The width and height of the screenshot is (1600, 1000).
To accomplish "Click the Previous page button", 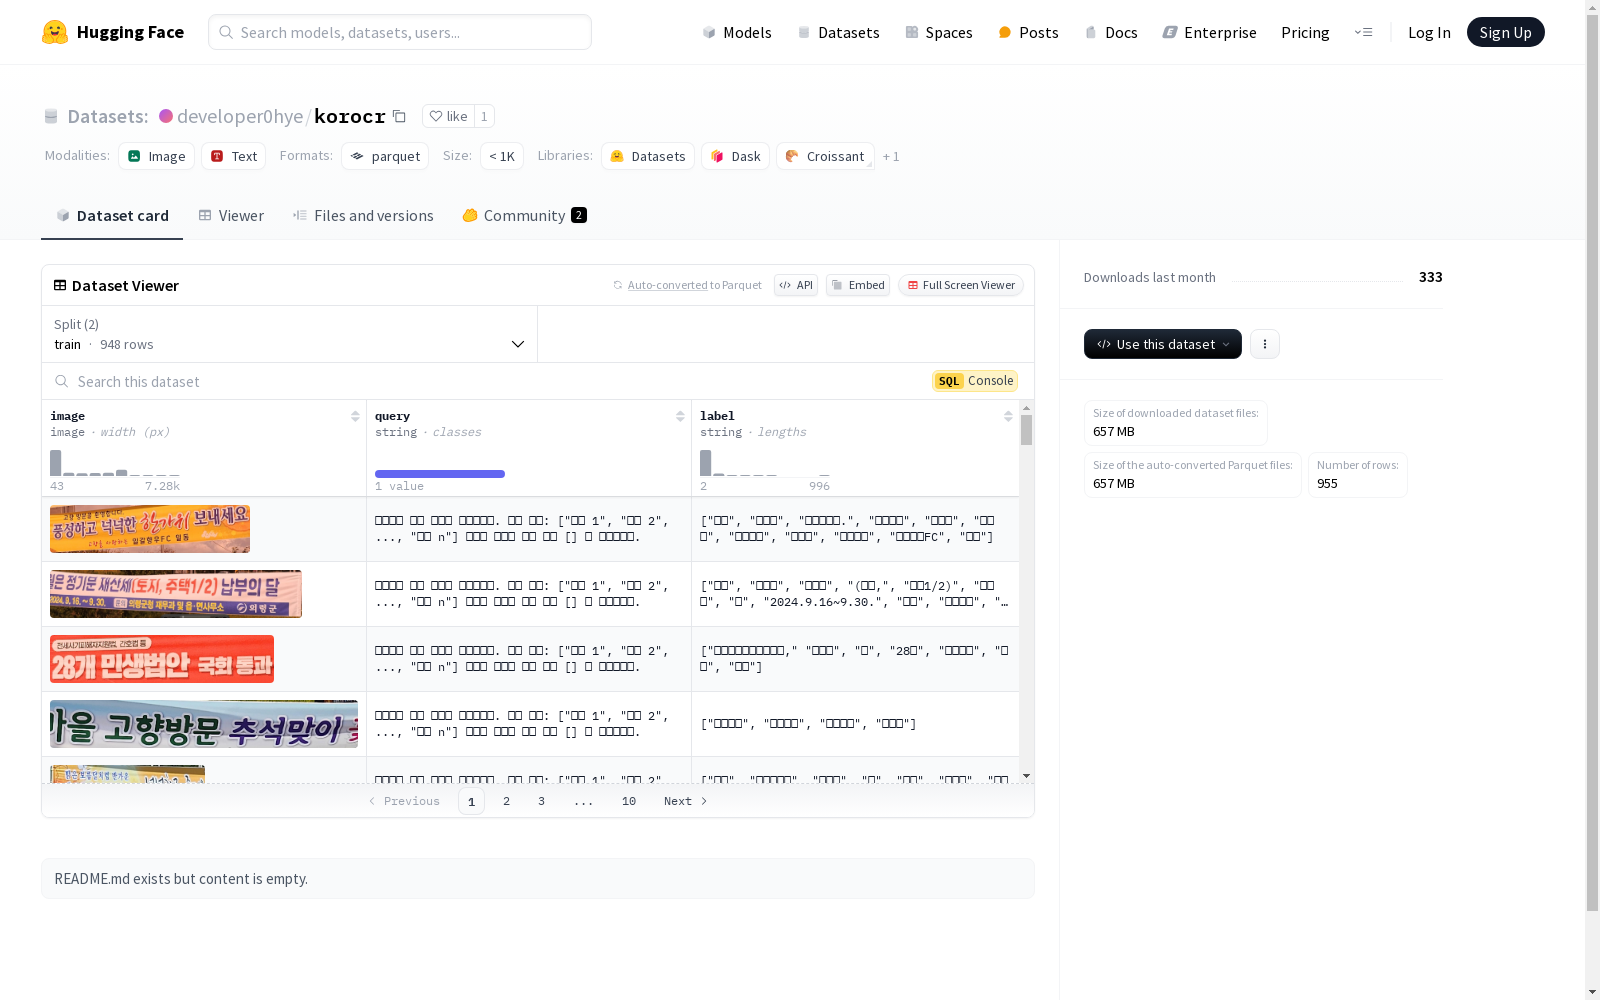I will click(404, 801).
